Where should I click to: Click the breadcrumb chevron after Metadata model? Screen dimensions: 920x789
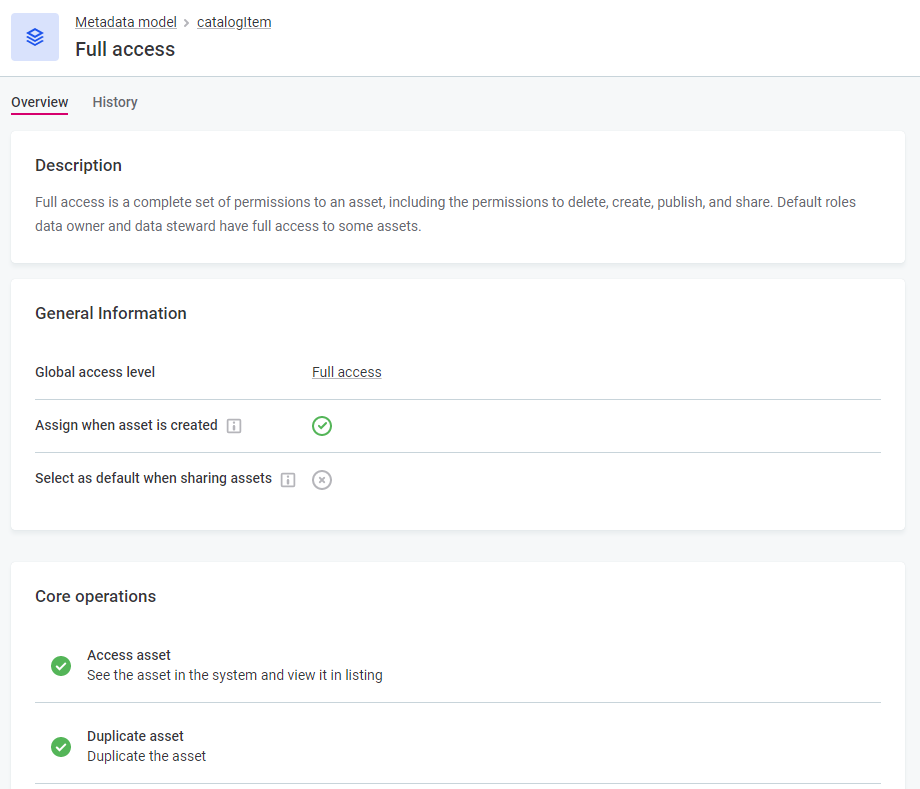(187, 23)
